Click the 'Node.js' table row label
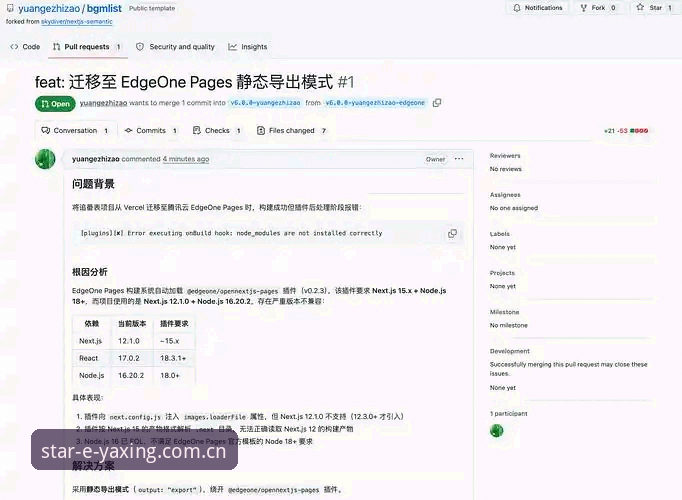 [x=91, y=375]
